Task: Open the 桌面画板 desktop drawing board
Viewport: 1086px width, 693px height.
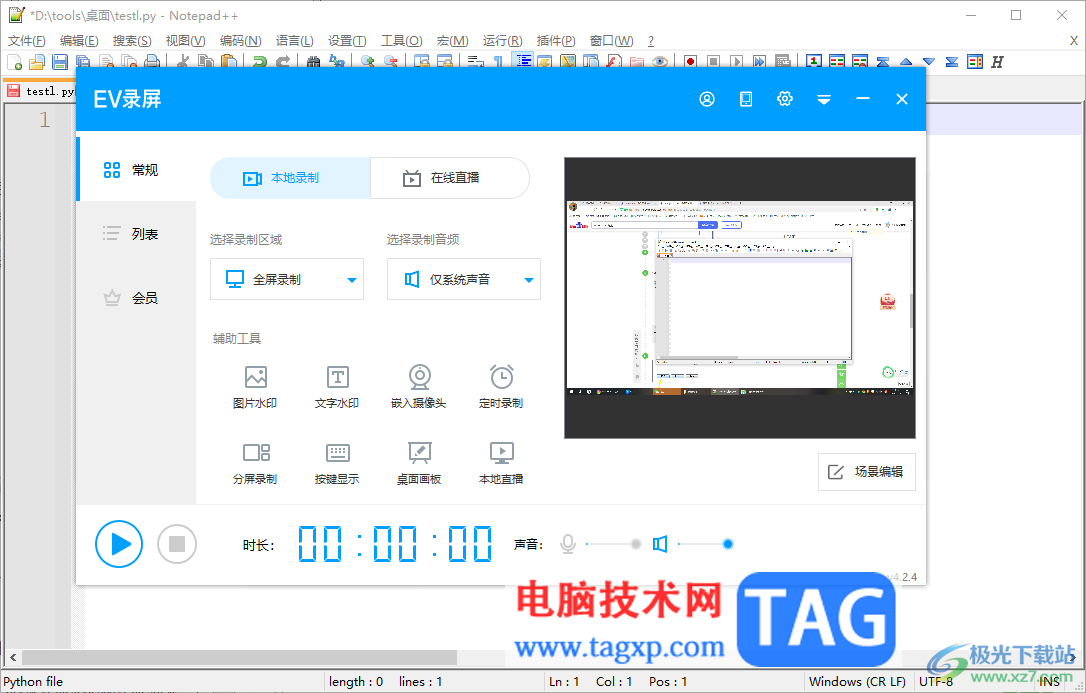Action: [x=419, y=463]
